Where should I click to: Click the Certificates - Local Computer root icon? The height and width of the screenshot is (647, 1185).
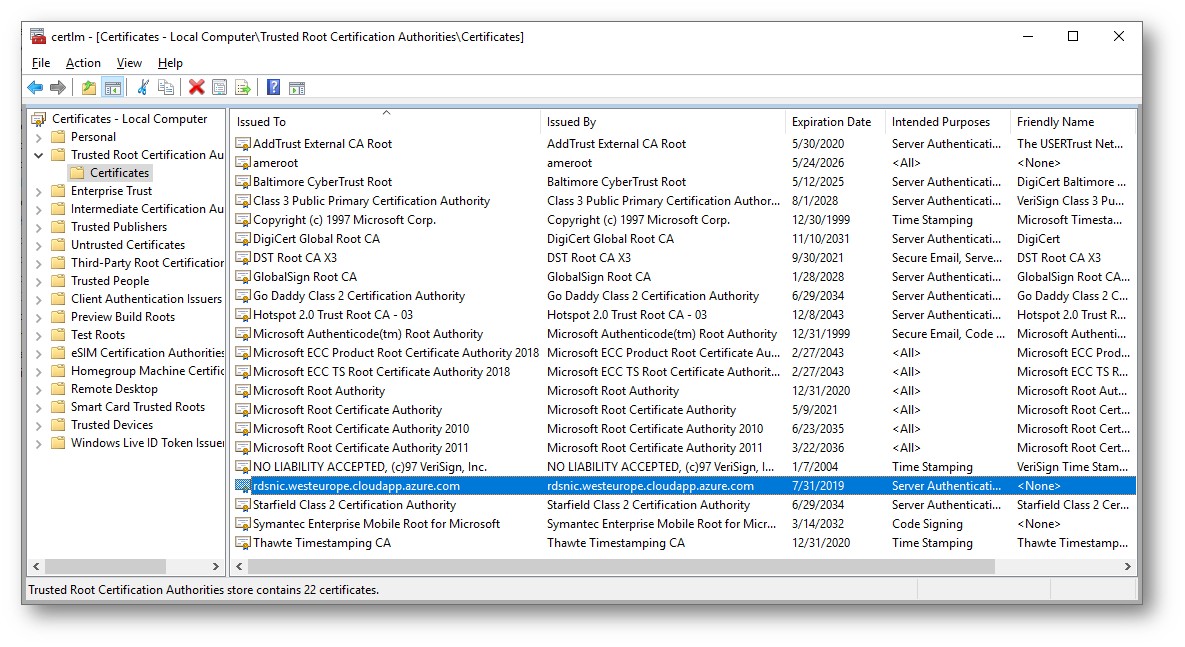pos(39,119)
